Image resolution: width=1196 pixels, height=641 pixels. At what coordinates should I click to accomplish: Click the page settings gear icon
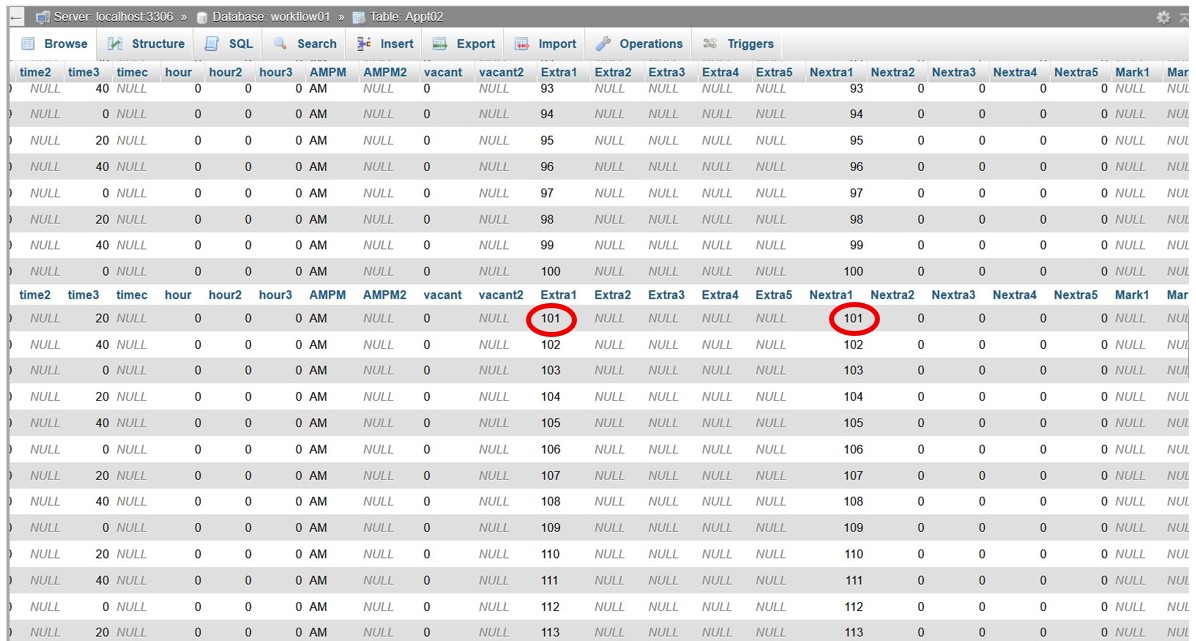pos(1163,17)
